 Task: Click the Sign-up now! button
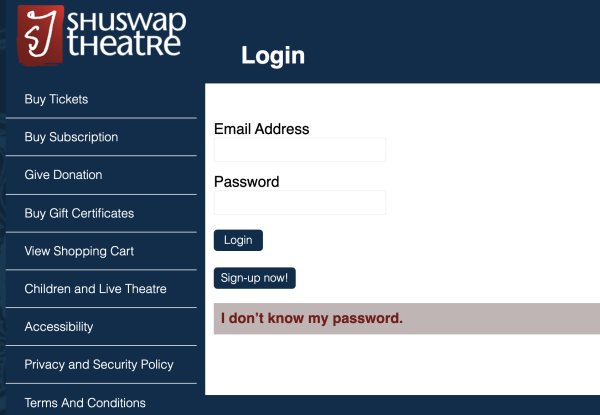tap(255, 278)
